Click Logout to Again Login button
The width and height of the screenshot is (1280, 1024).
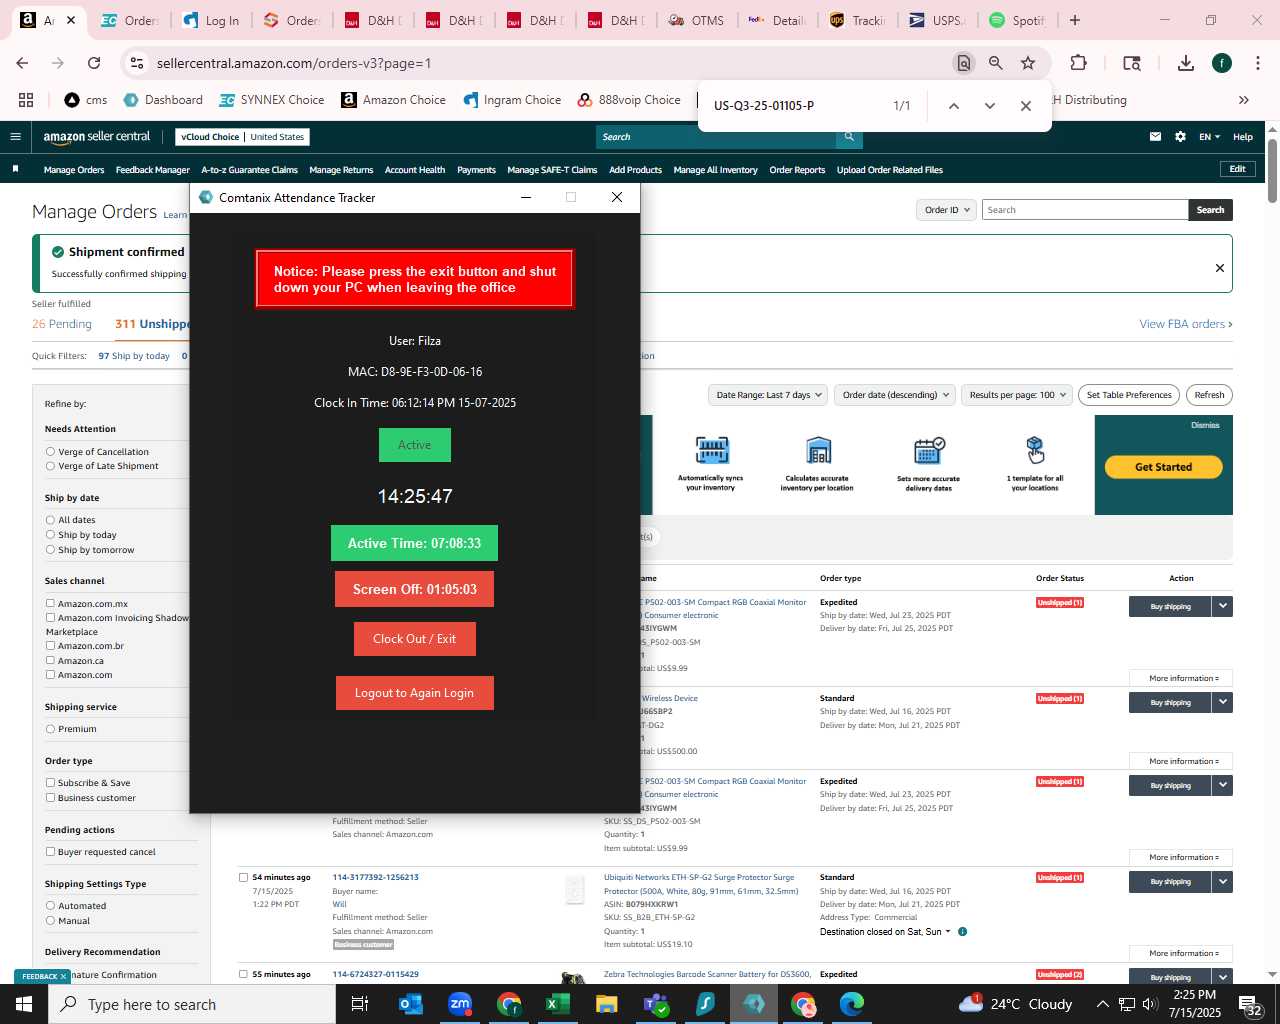[414, 693]
